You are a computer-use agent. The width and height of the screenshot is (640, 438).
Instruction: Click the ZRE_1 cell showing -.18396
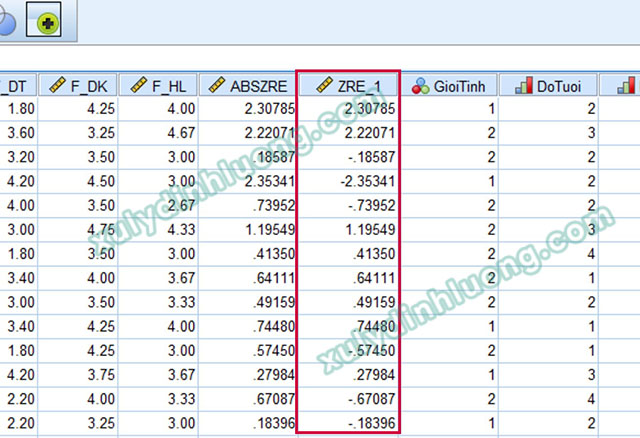point(348,423)
